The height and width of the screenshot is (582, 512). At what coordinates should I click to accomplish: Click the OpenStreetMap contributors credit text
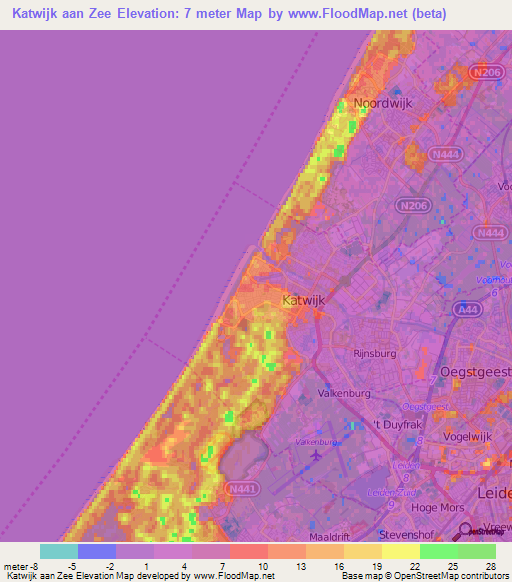425,576
